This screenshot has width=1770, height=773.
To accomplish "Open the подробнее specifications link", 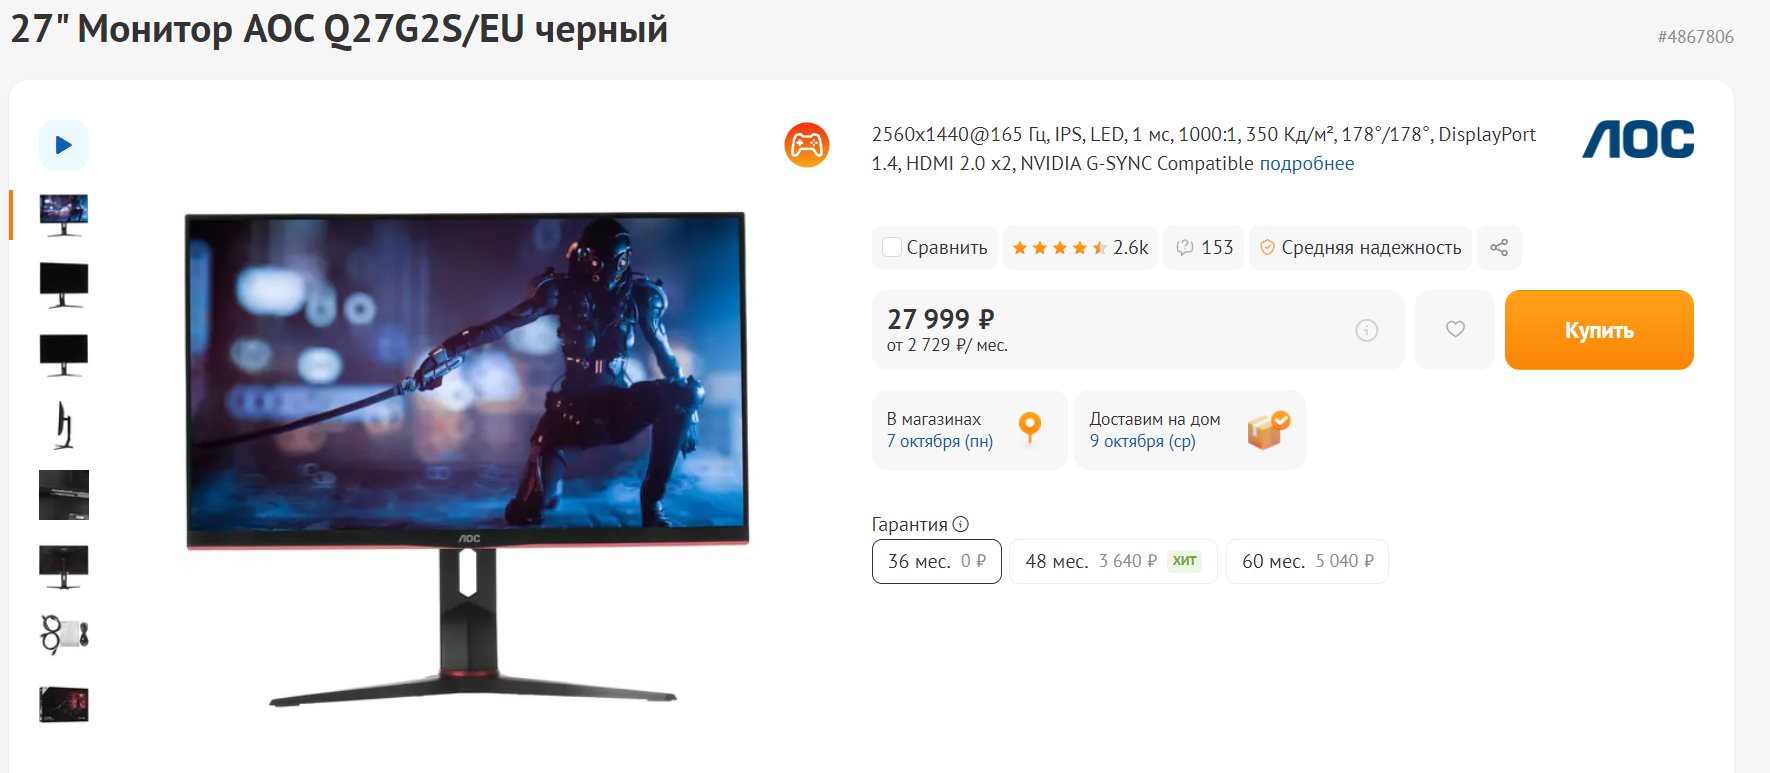I will click(1306, 163).
